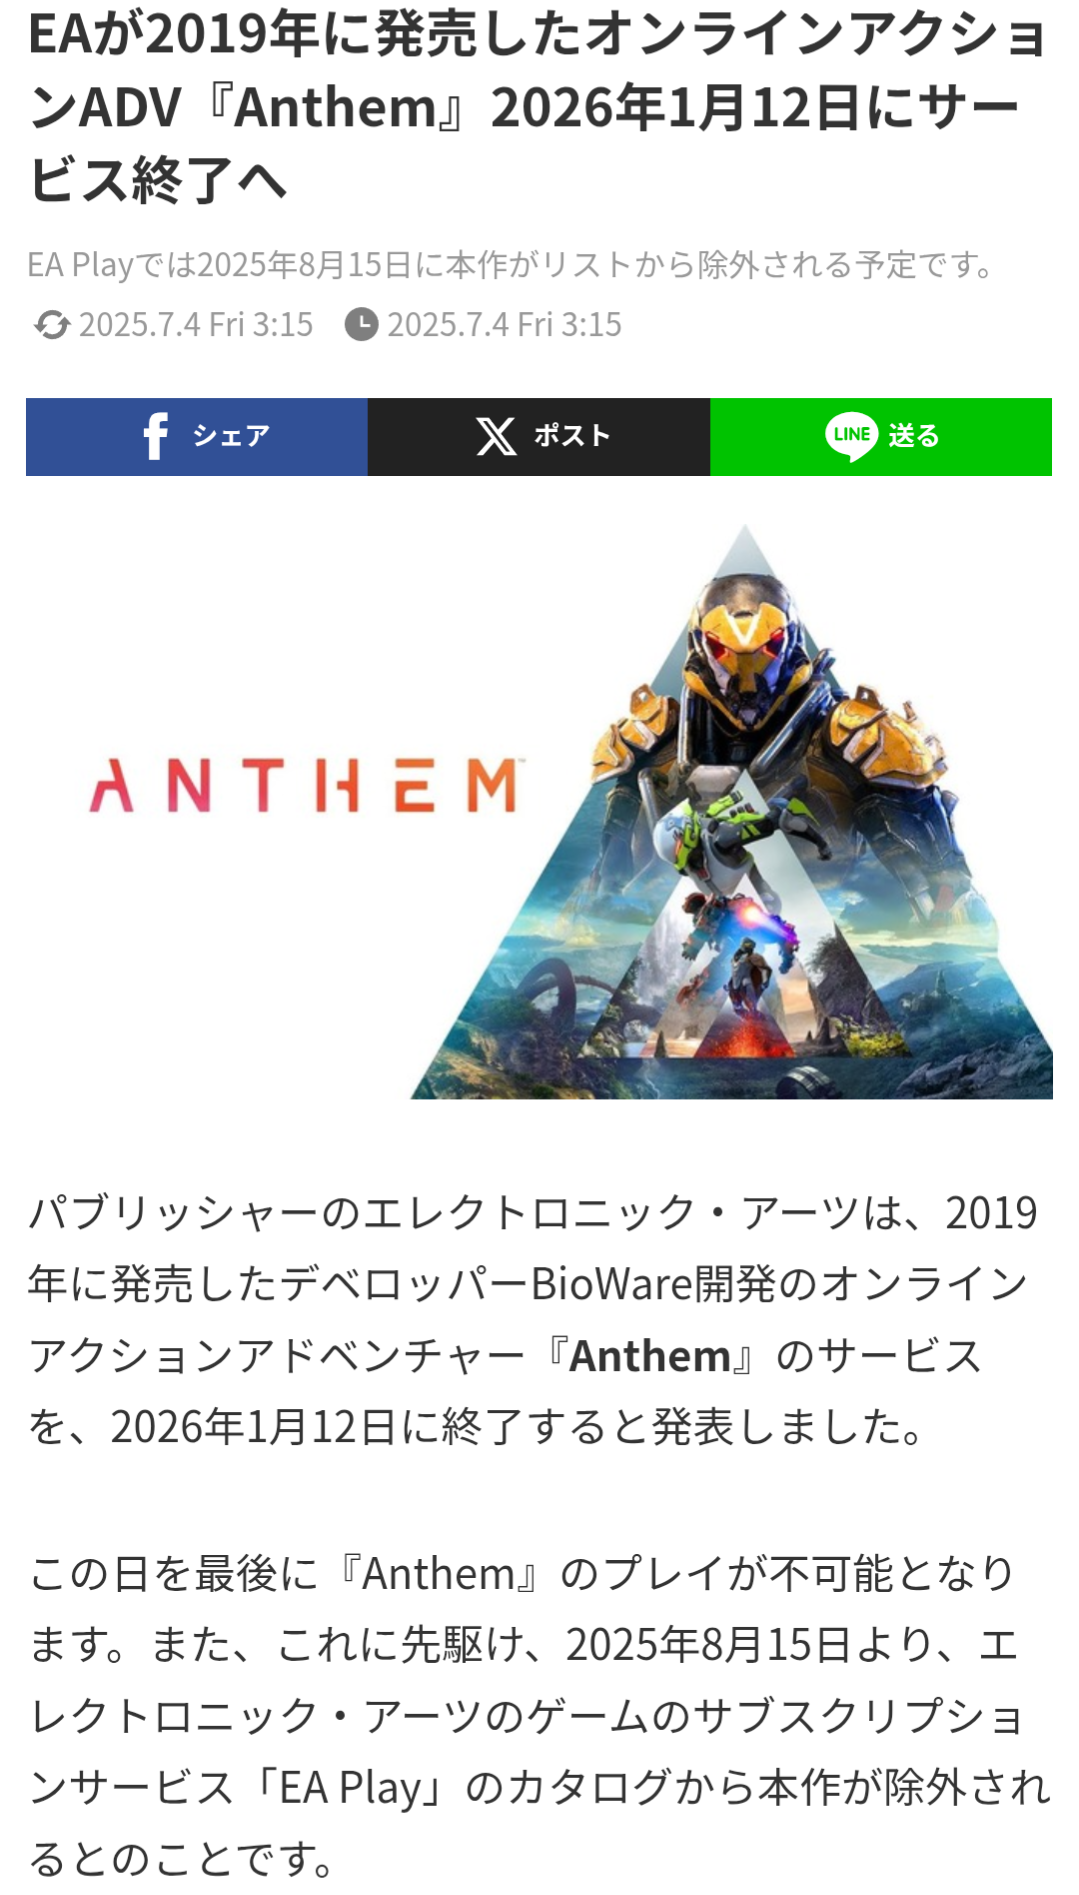Click the EA Play subtitle under the headline

pyautogui.click(x=512, y=265)
